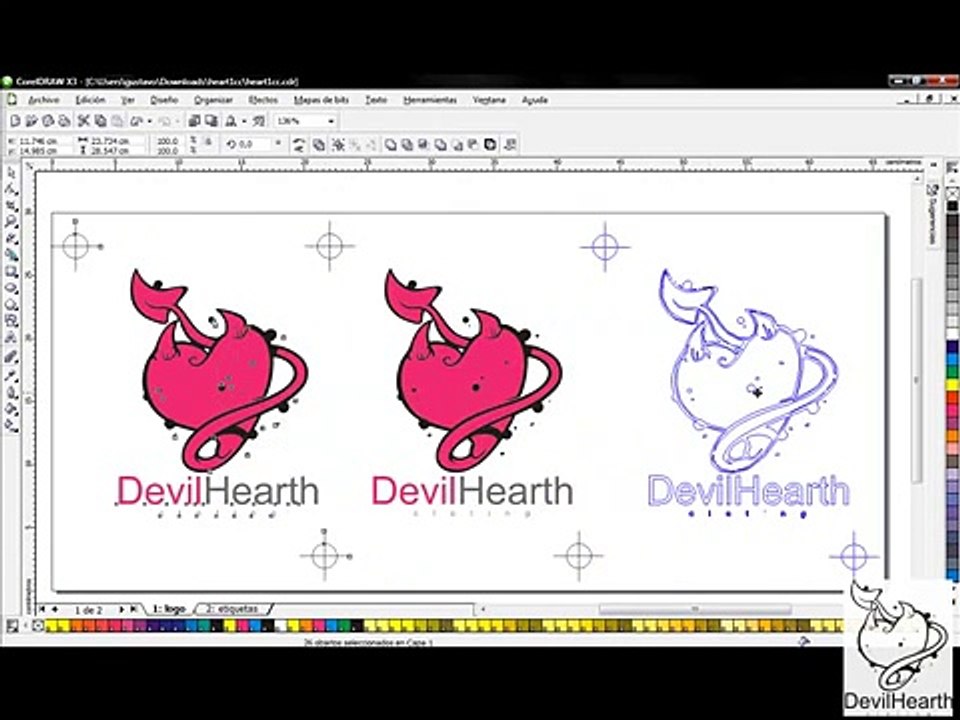Open the Diseño menu
The image size is (960, 720).
[164, 100]
